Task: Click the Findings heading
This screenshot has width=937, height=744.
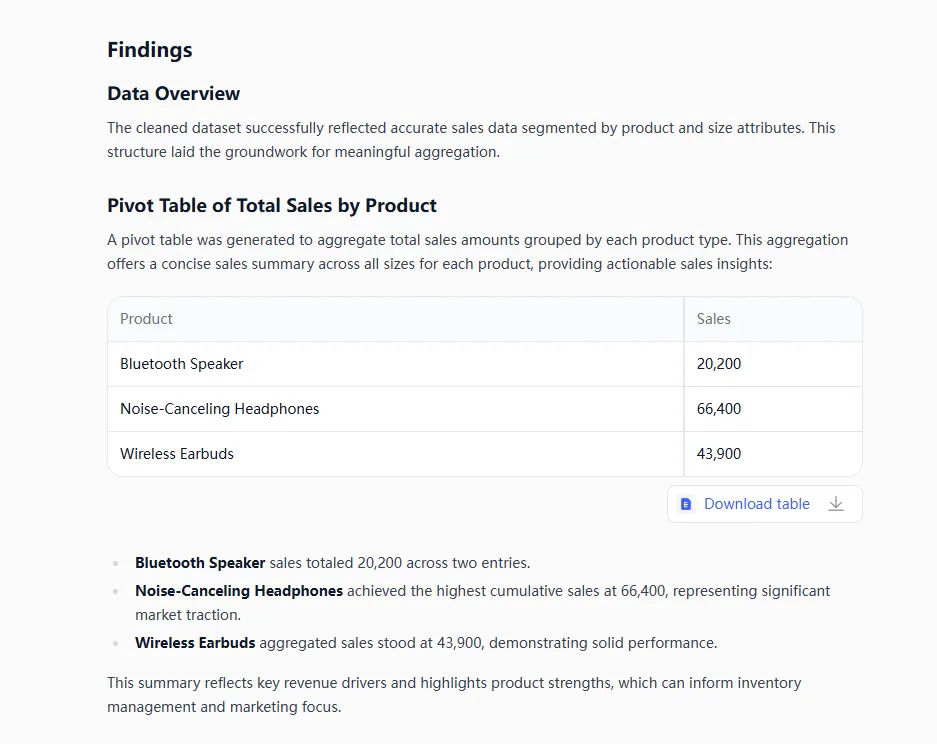Action: (x=150, y=50)
